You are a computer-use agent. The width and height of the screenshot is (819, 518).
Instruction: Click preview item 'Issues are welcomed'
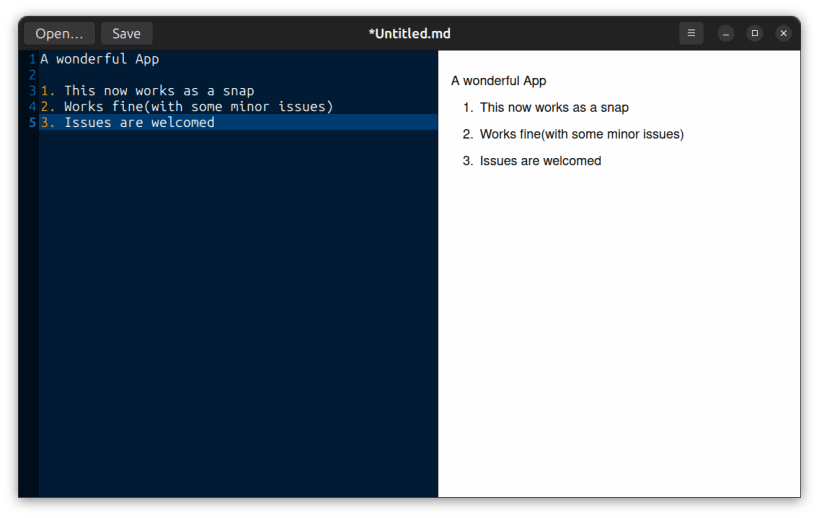[x=541, y=161]
